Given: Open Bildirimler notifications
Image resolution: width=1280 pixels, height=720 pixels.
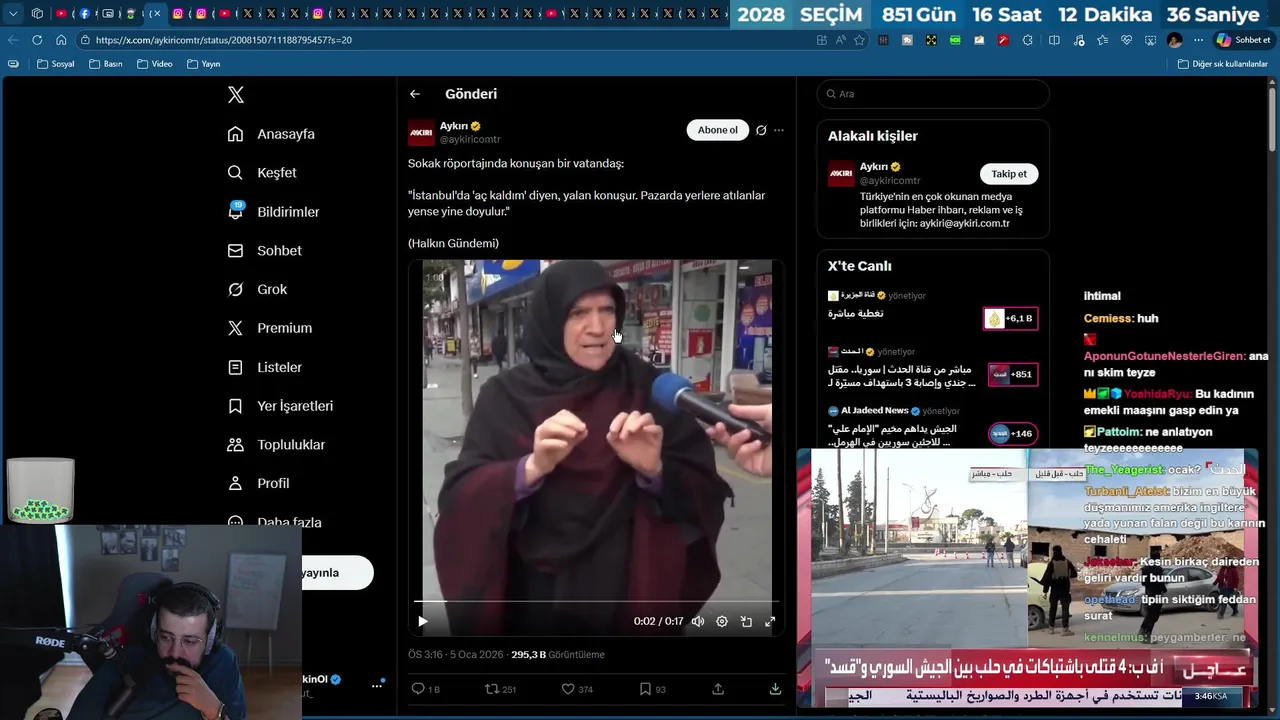Looking at the screenshot, I should [274, 212].
